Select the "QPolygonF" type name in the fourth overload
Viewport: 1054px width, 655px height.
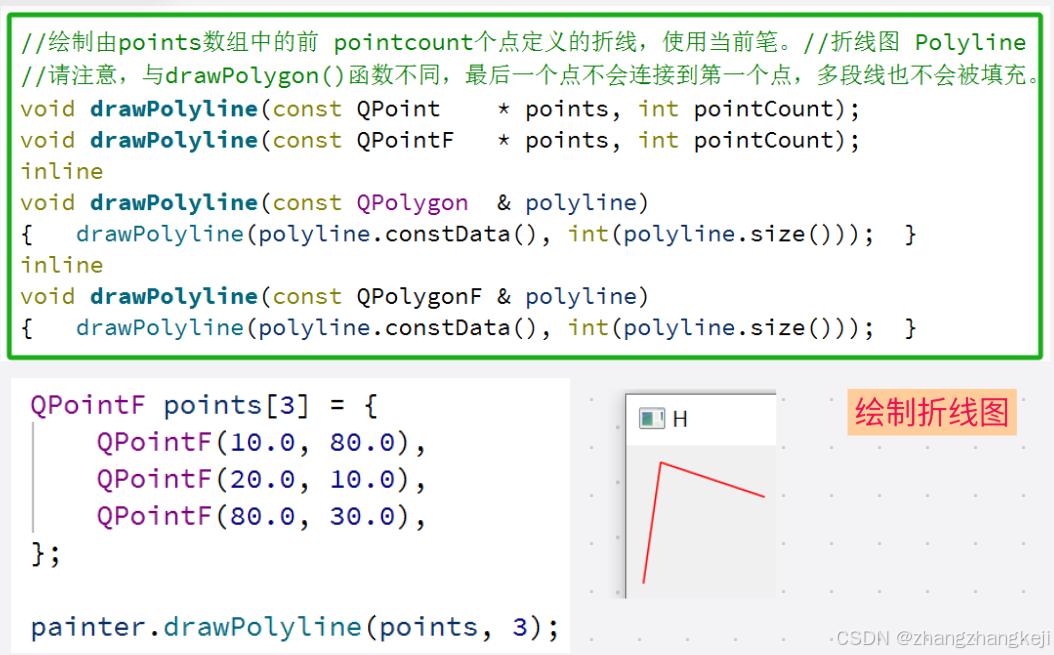pyautogui.click(x=419, y=296)
